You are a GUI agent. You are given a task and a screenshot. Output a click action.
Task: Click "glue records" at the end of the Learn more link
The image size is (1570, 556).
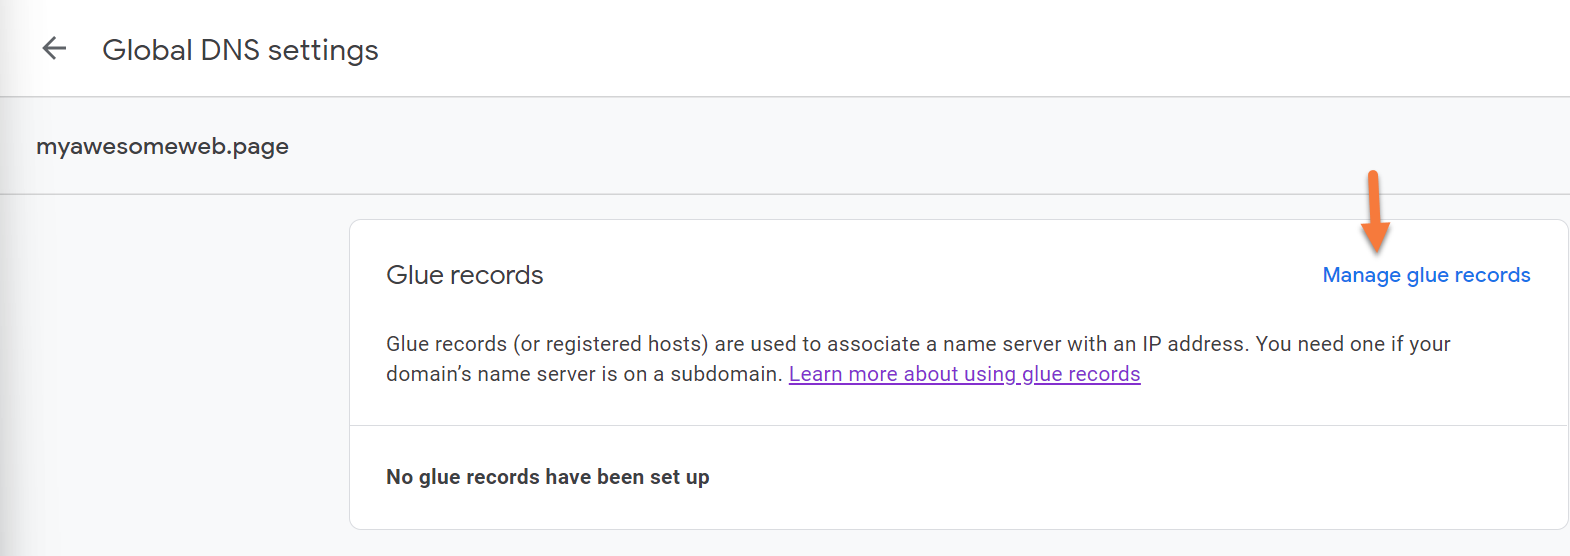pyautogui.click(x=1081, y=374)
